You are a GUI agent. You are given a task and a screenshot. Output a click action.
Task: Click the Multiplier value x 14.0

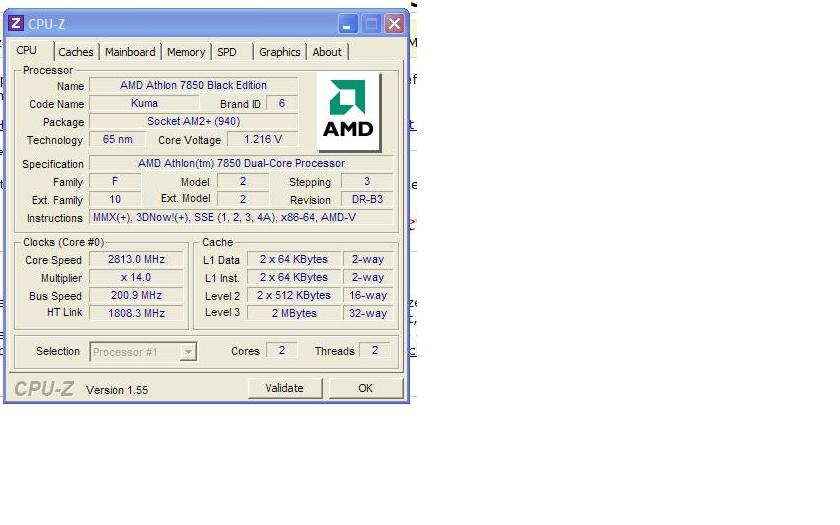click(136, 278)
